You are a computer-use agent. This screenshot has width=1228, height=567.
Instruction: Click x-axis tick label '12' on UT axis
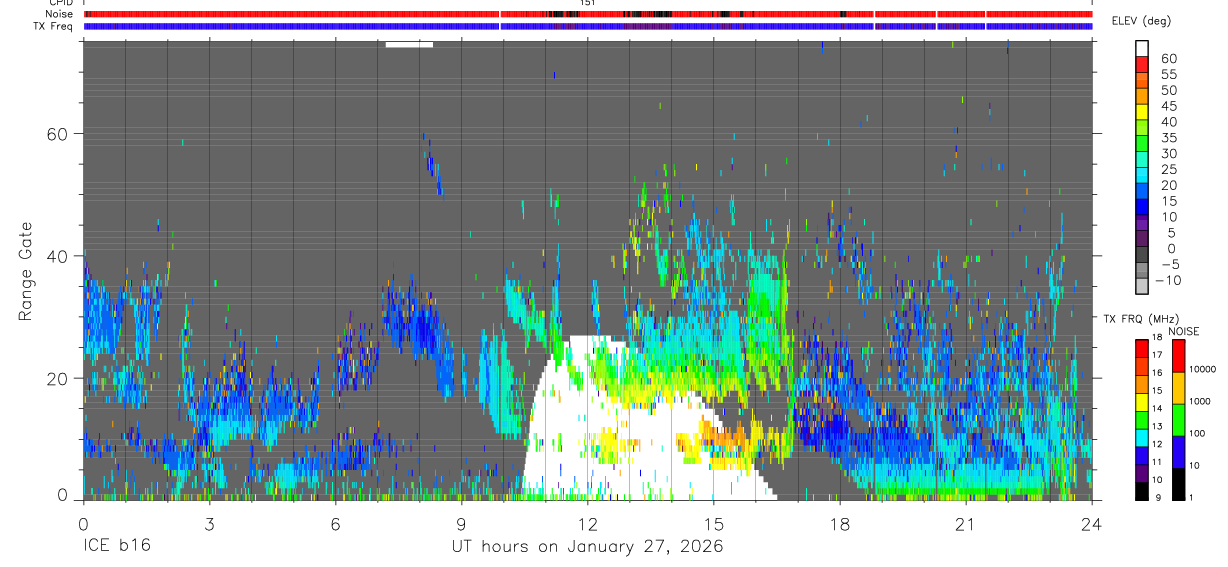[x=587, y=524]
